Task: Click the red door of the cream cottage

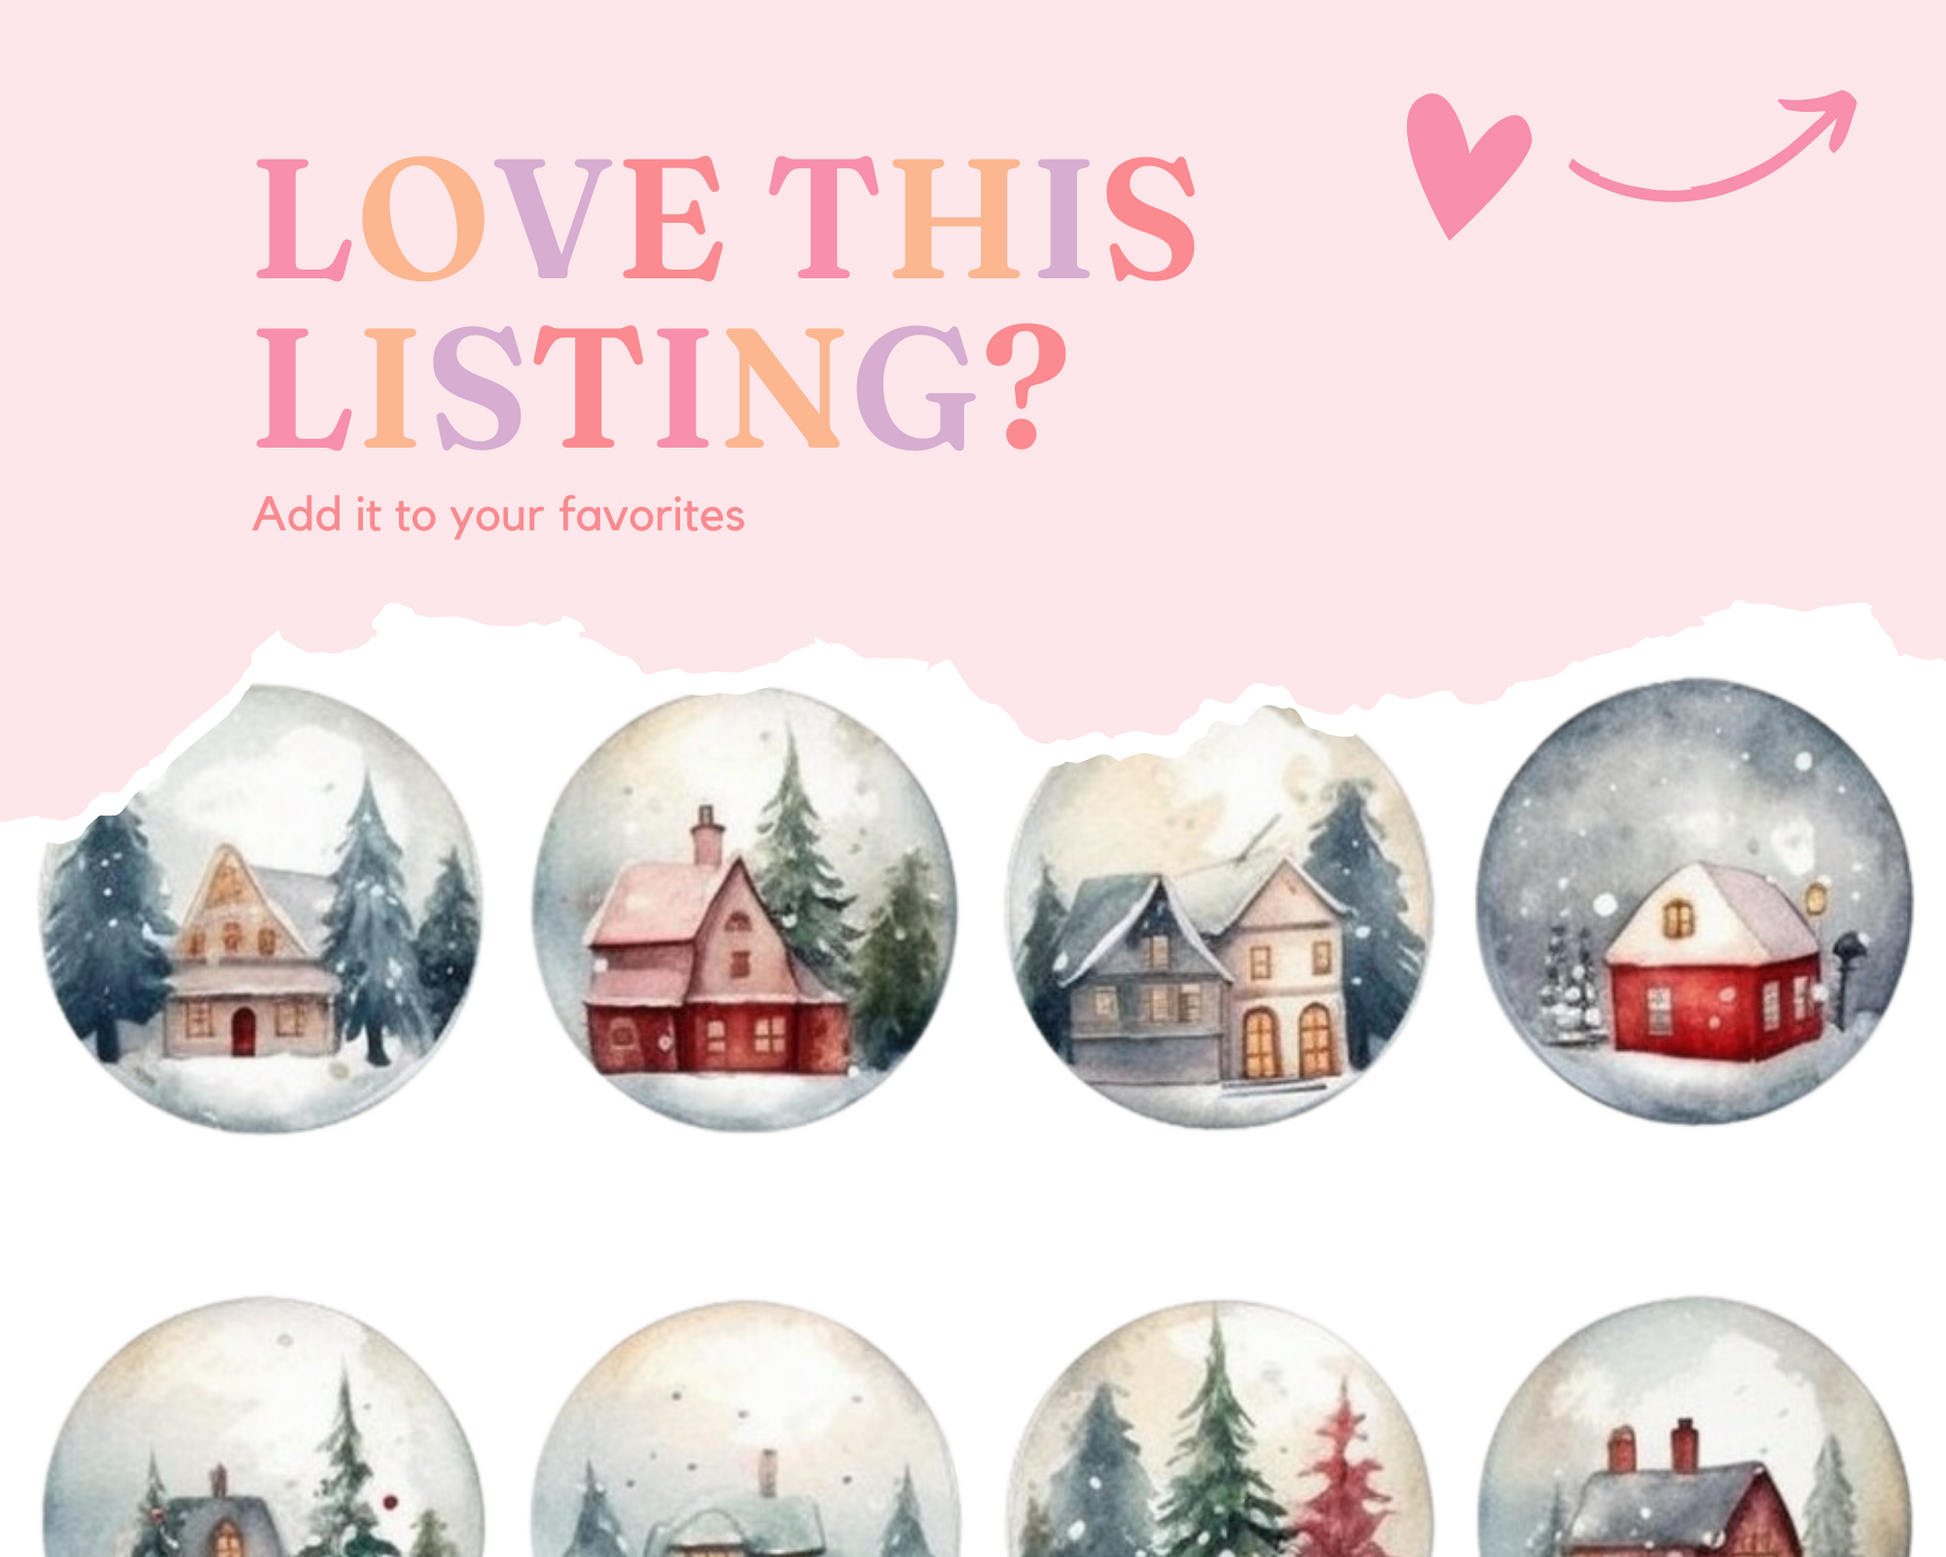Action: (243, 1032)
